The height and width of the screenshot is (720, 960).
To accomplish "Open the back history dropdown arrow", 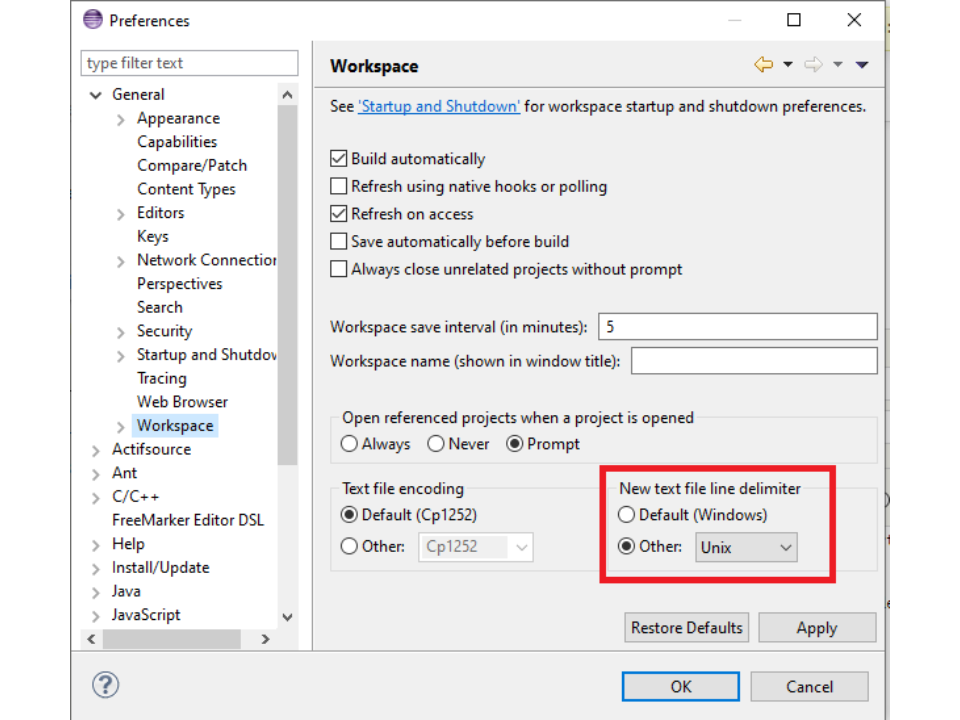I will (788, 65).
